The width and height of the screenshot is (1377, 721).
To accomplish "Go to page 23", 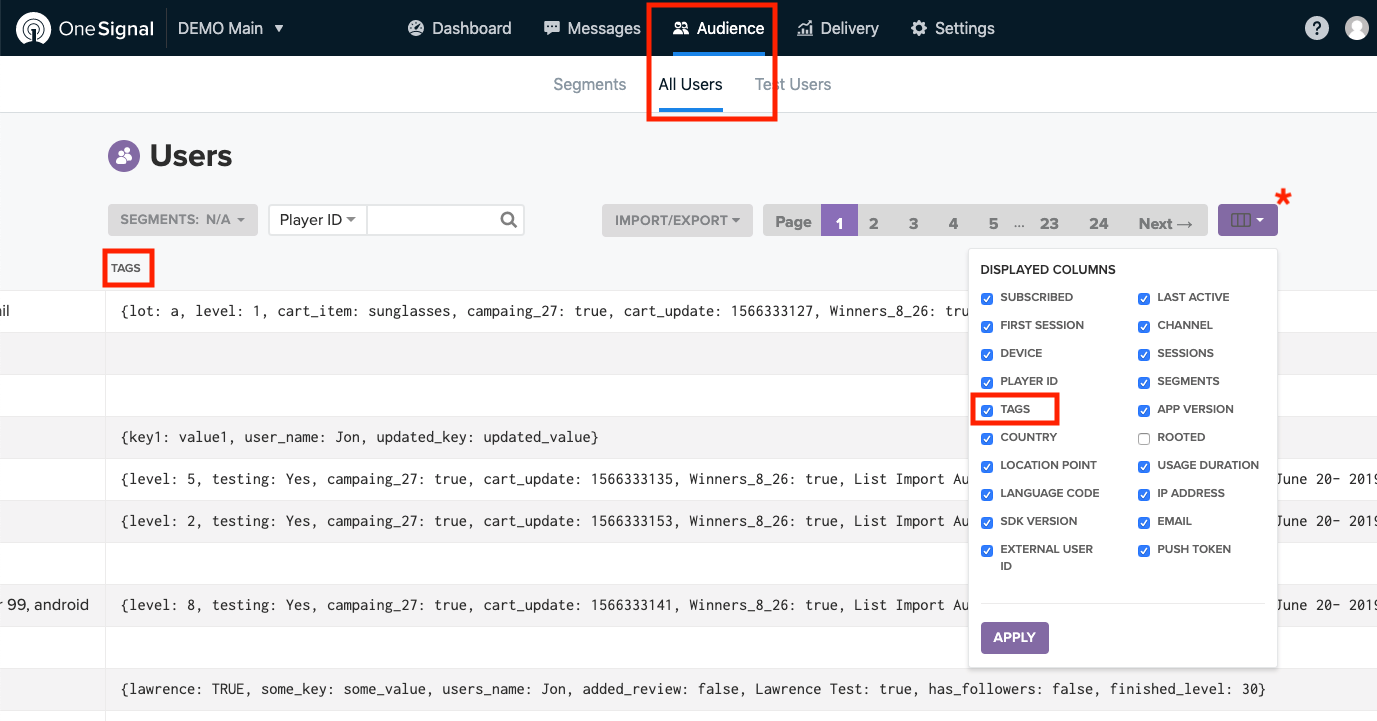I will (x=1049, y=222).
